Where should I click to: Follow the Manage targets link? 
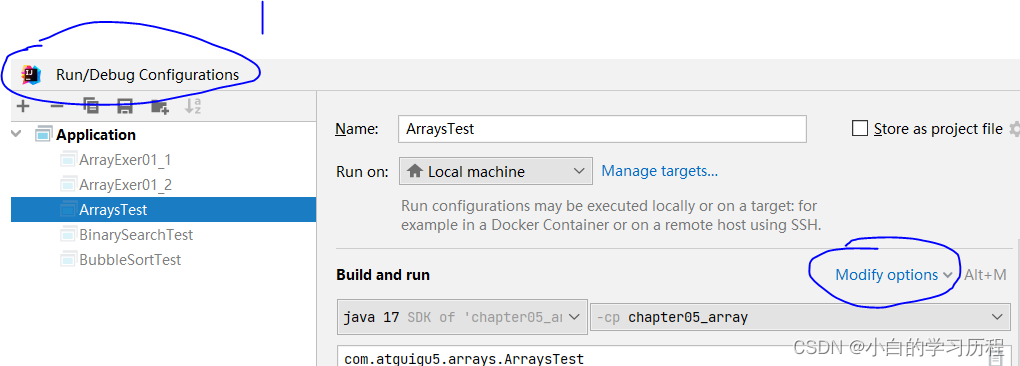coord(660,171)
